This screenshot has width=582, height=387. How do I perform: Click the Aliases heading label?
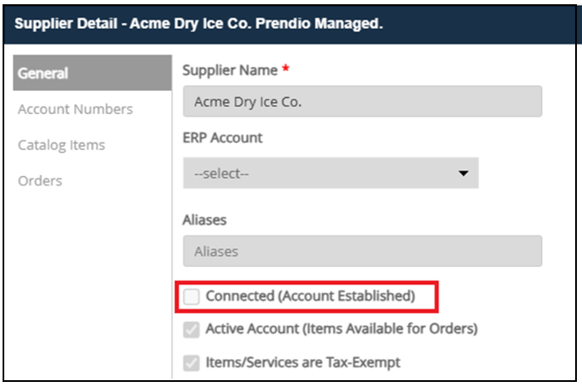coord(205,220)
